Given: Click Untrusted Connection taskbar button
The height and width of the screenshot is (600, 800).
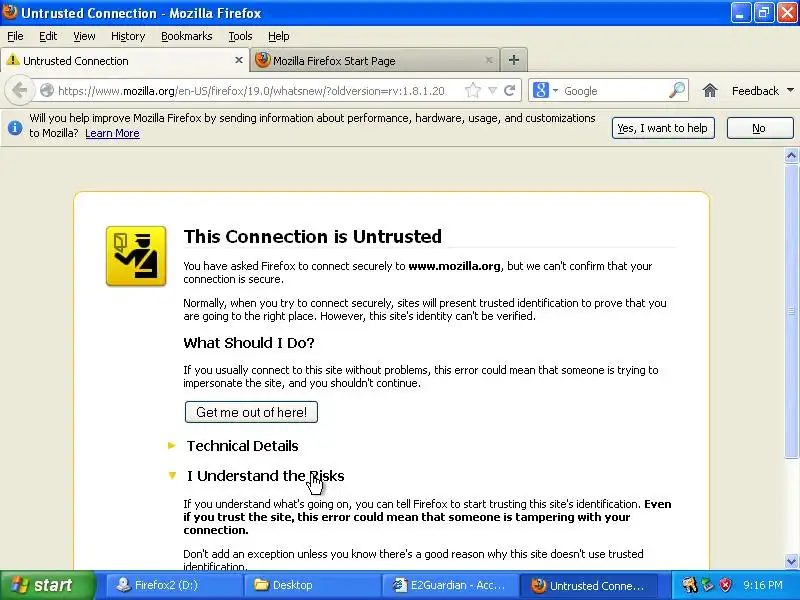Looking at the screenshot, I should 588,585.
